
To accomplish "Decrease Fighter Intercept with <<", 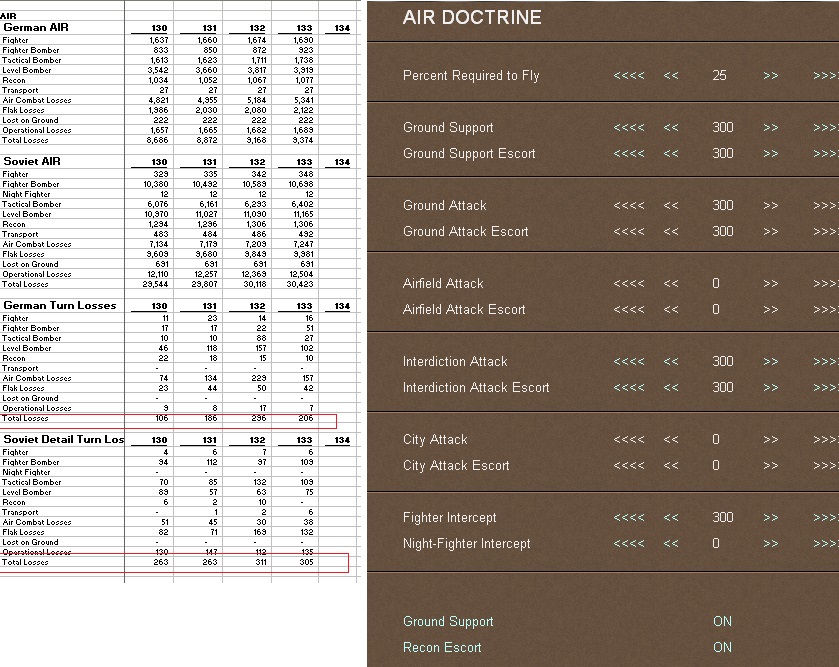I will coord(671,518).
